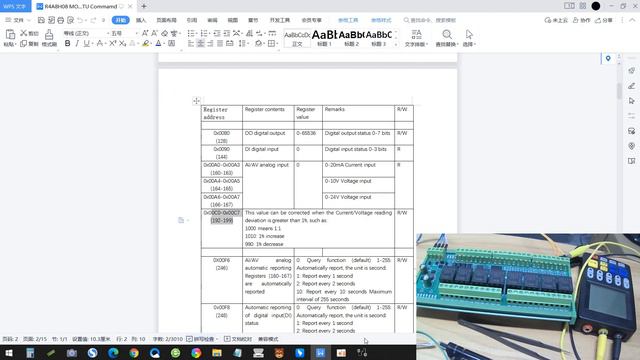Screen dimensions: 640x360
Task: Click the numbered list icon
Action: (204, 33)
